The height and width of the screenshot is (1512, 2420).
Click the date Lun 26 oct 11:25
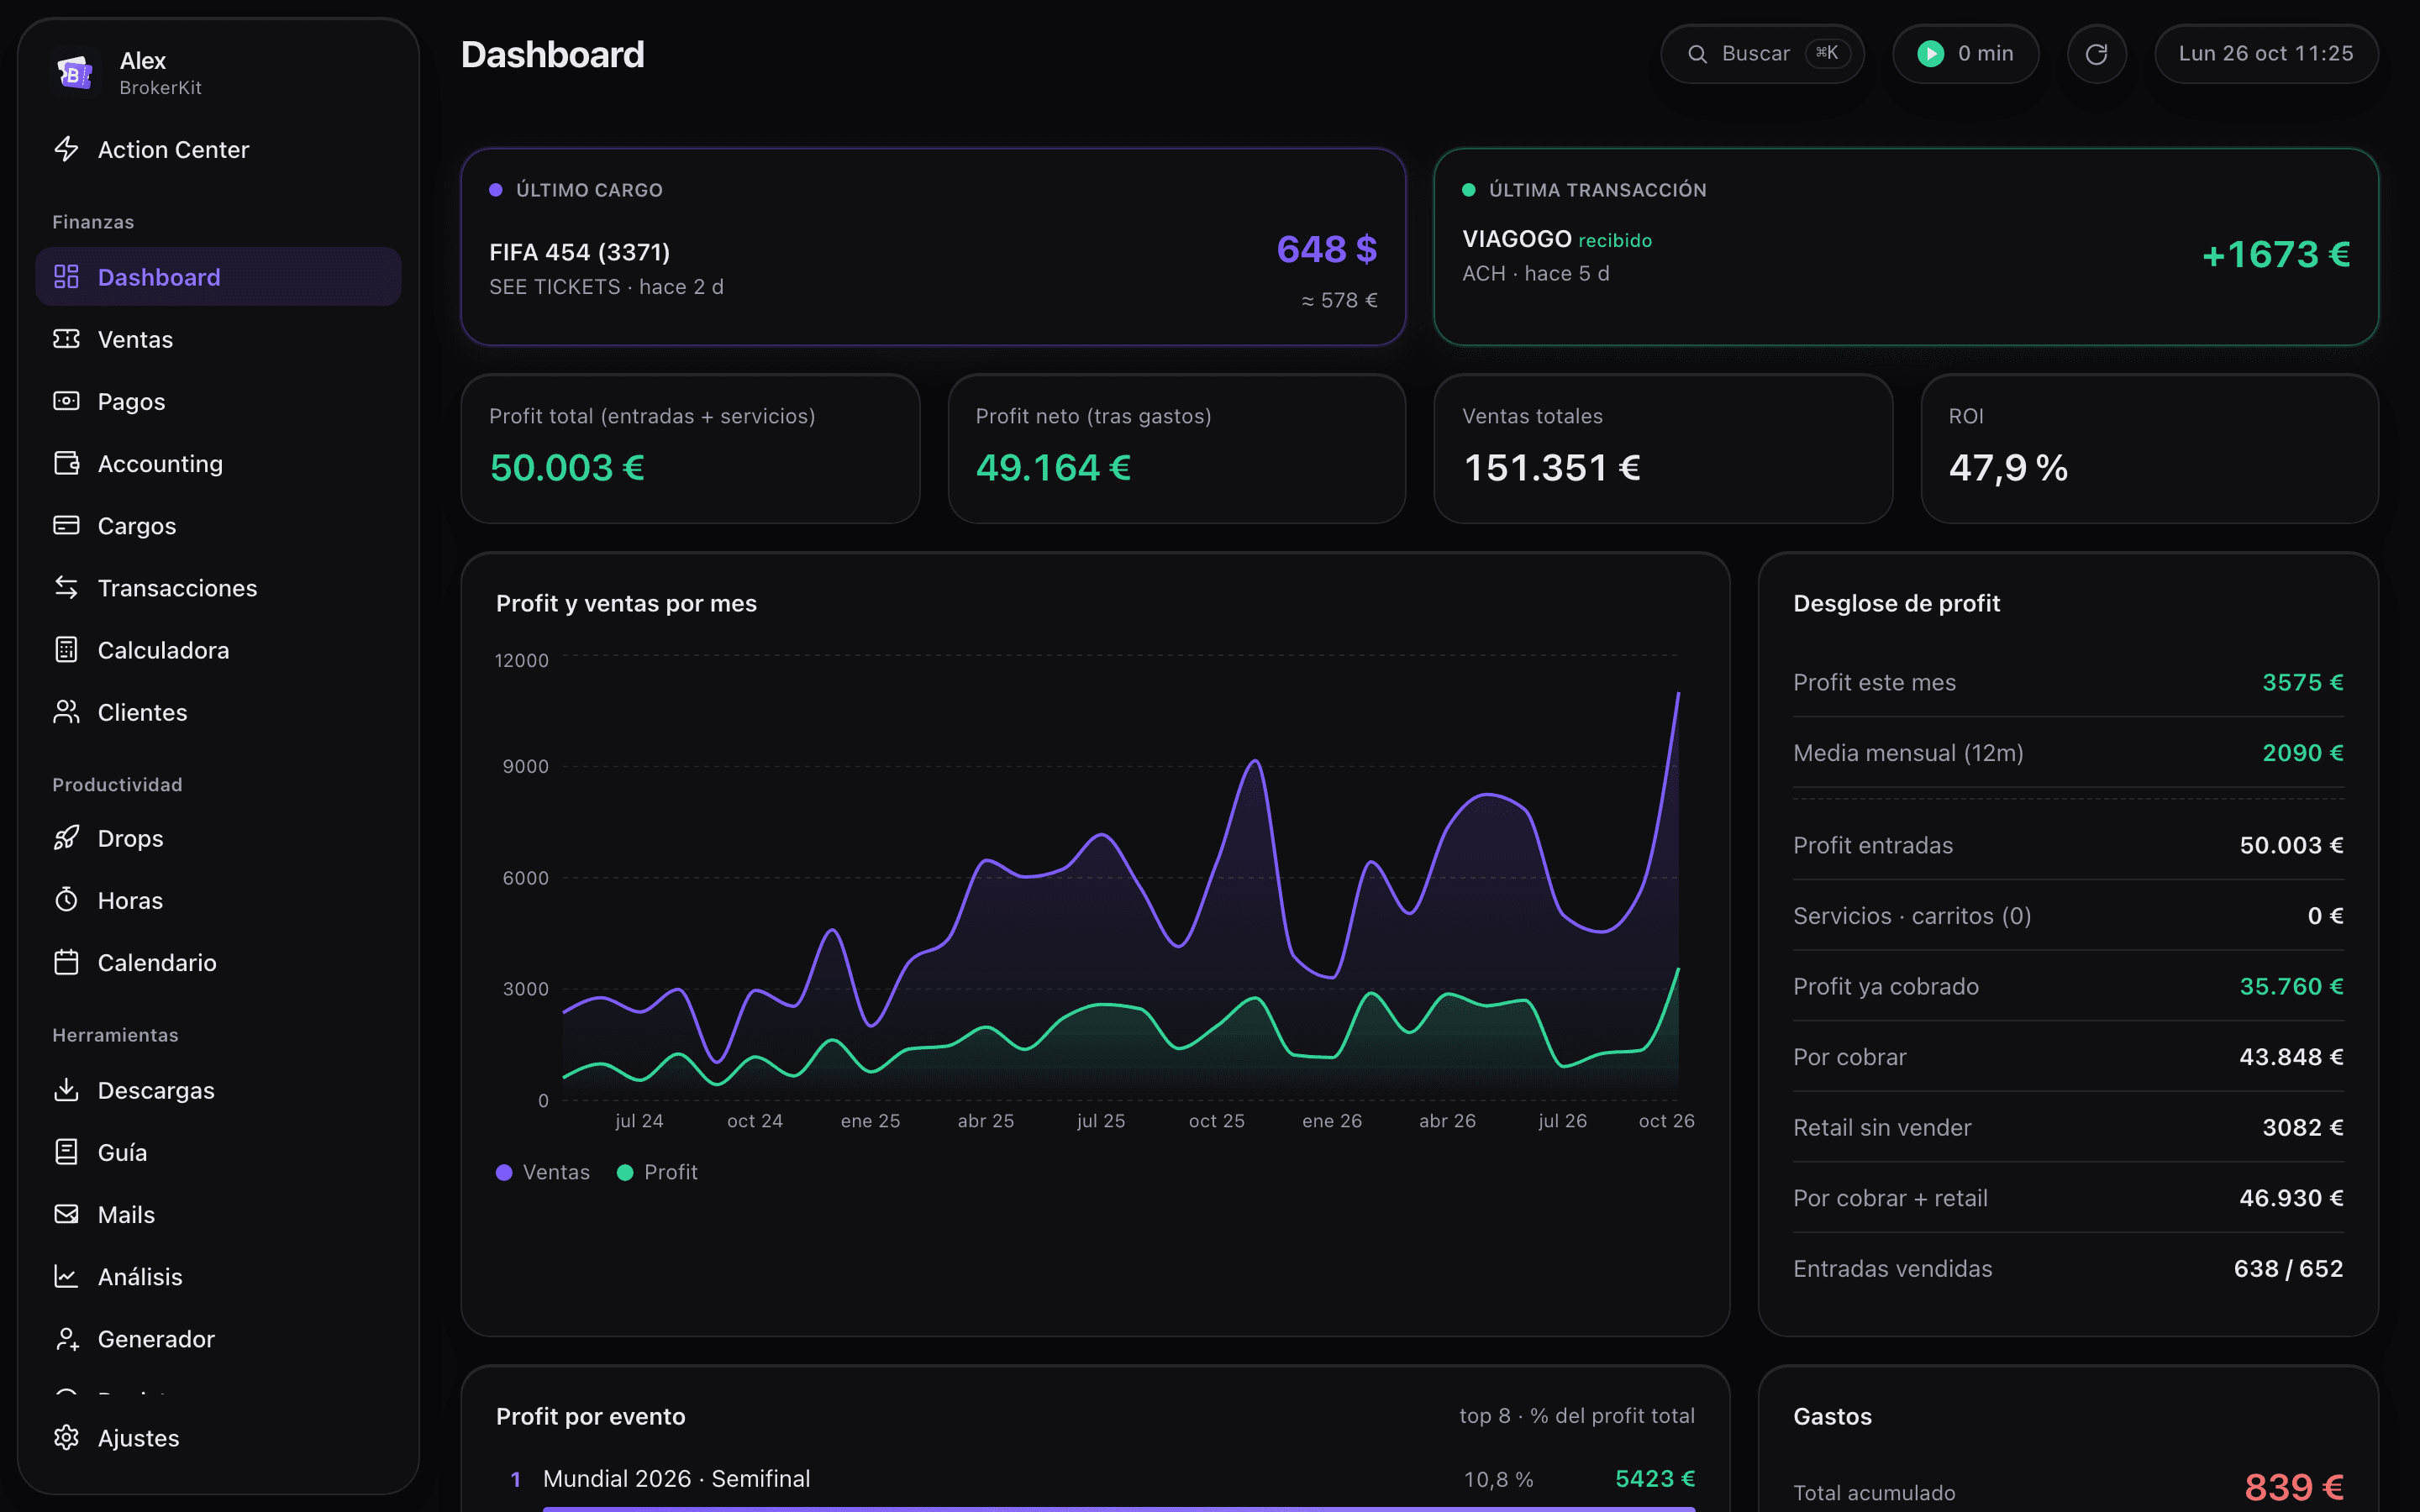(2266, 54)
